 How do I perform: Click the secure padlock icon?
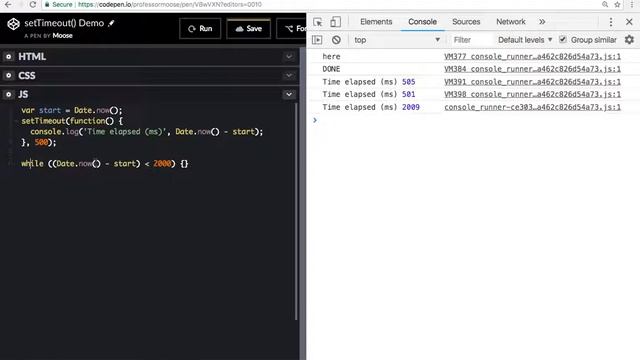pyautogui.click(x=47, y=4)
